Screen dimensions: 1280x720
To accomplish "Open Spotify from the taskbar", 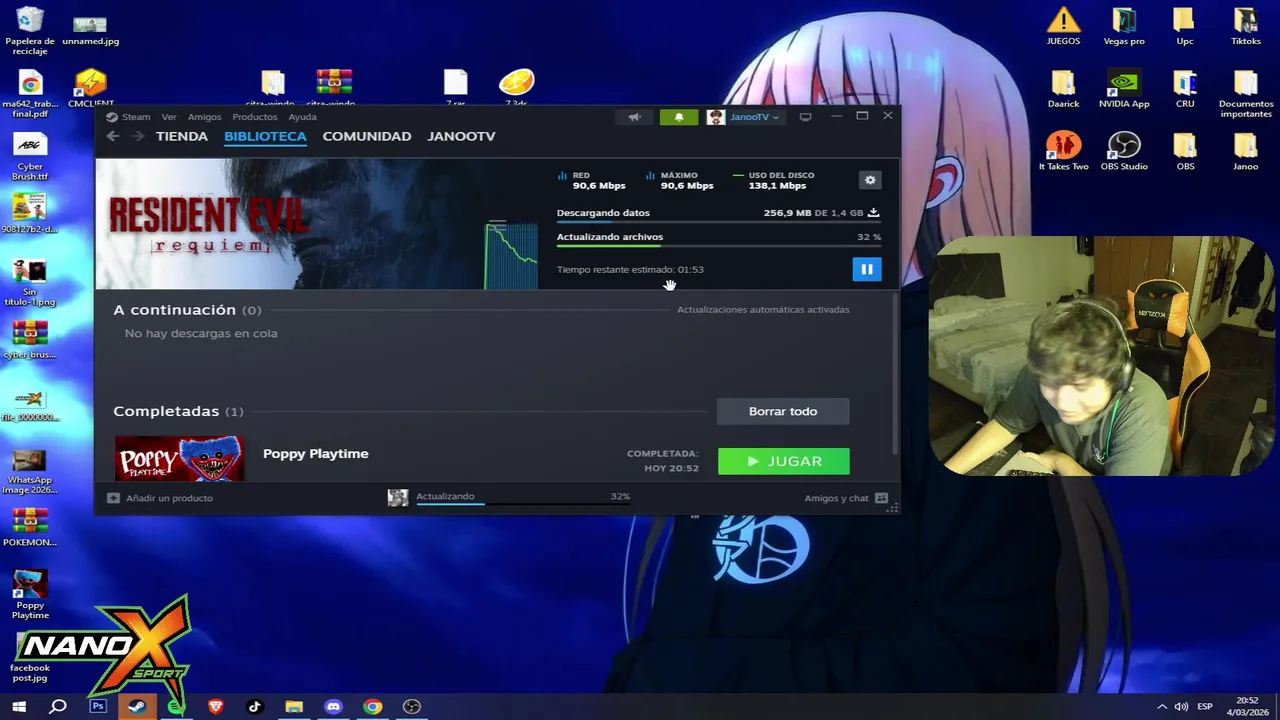I will (176, 707).
